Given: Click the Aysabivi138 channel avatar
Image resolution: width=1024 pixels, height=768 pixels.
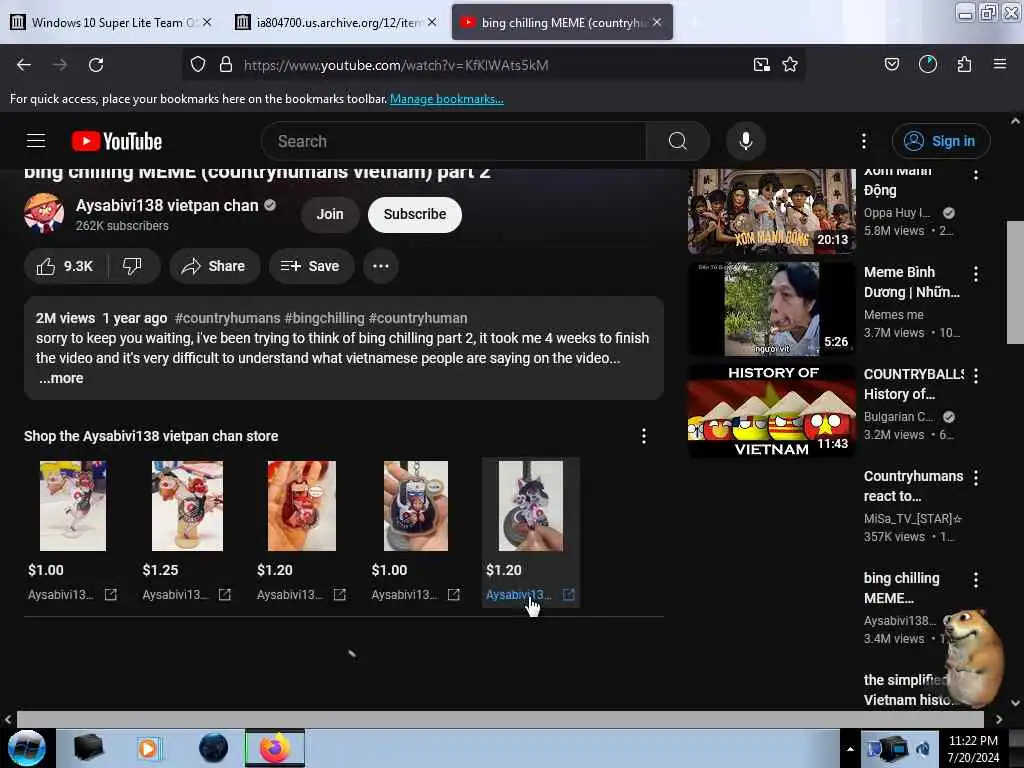Looking at the screenshot, I should (44, 214).
